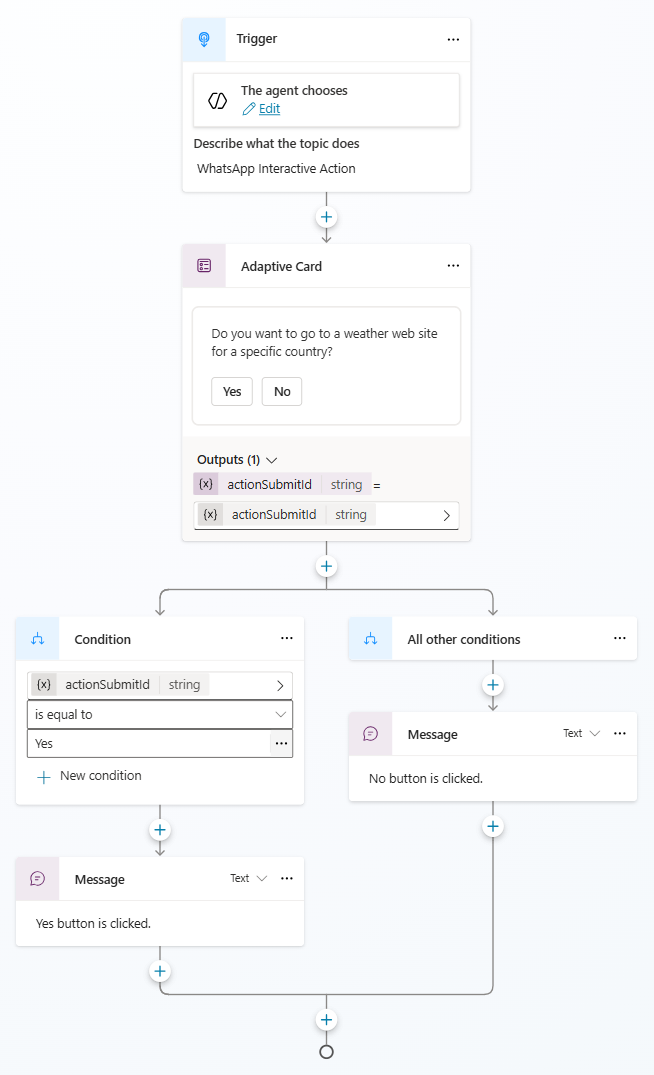Click the 'Yes' value input field in Condition
654x1075 pixels.
[x=150, y=743]
